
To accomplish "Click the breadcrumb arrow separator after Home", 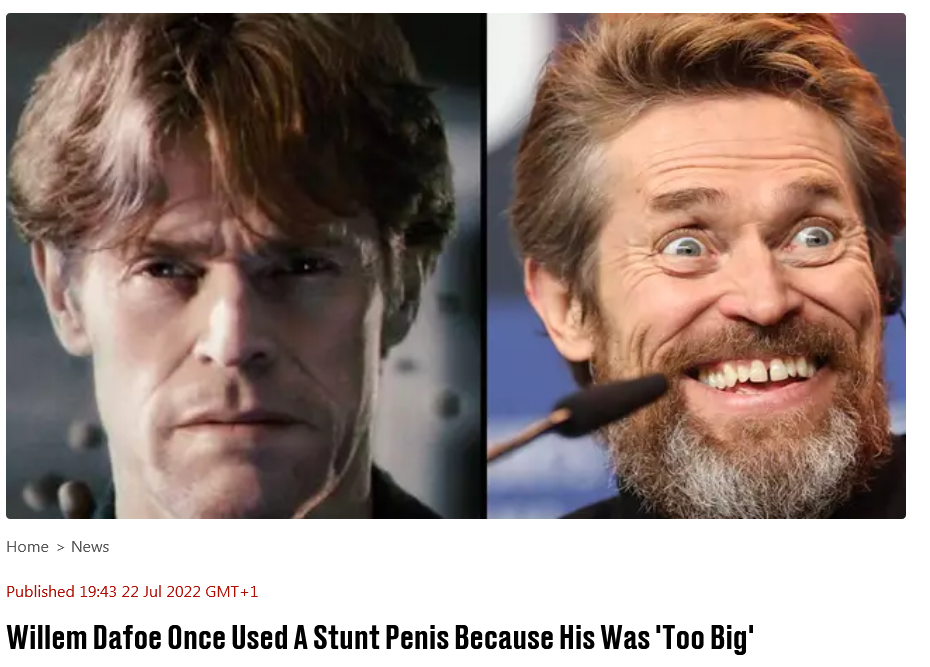I will (60, 547).
